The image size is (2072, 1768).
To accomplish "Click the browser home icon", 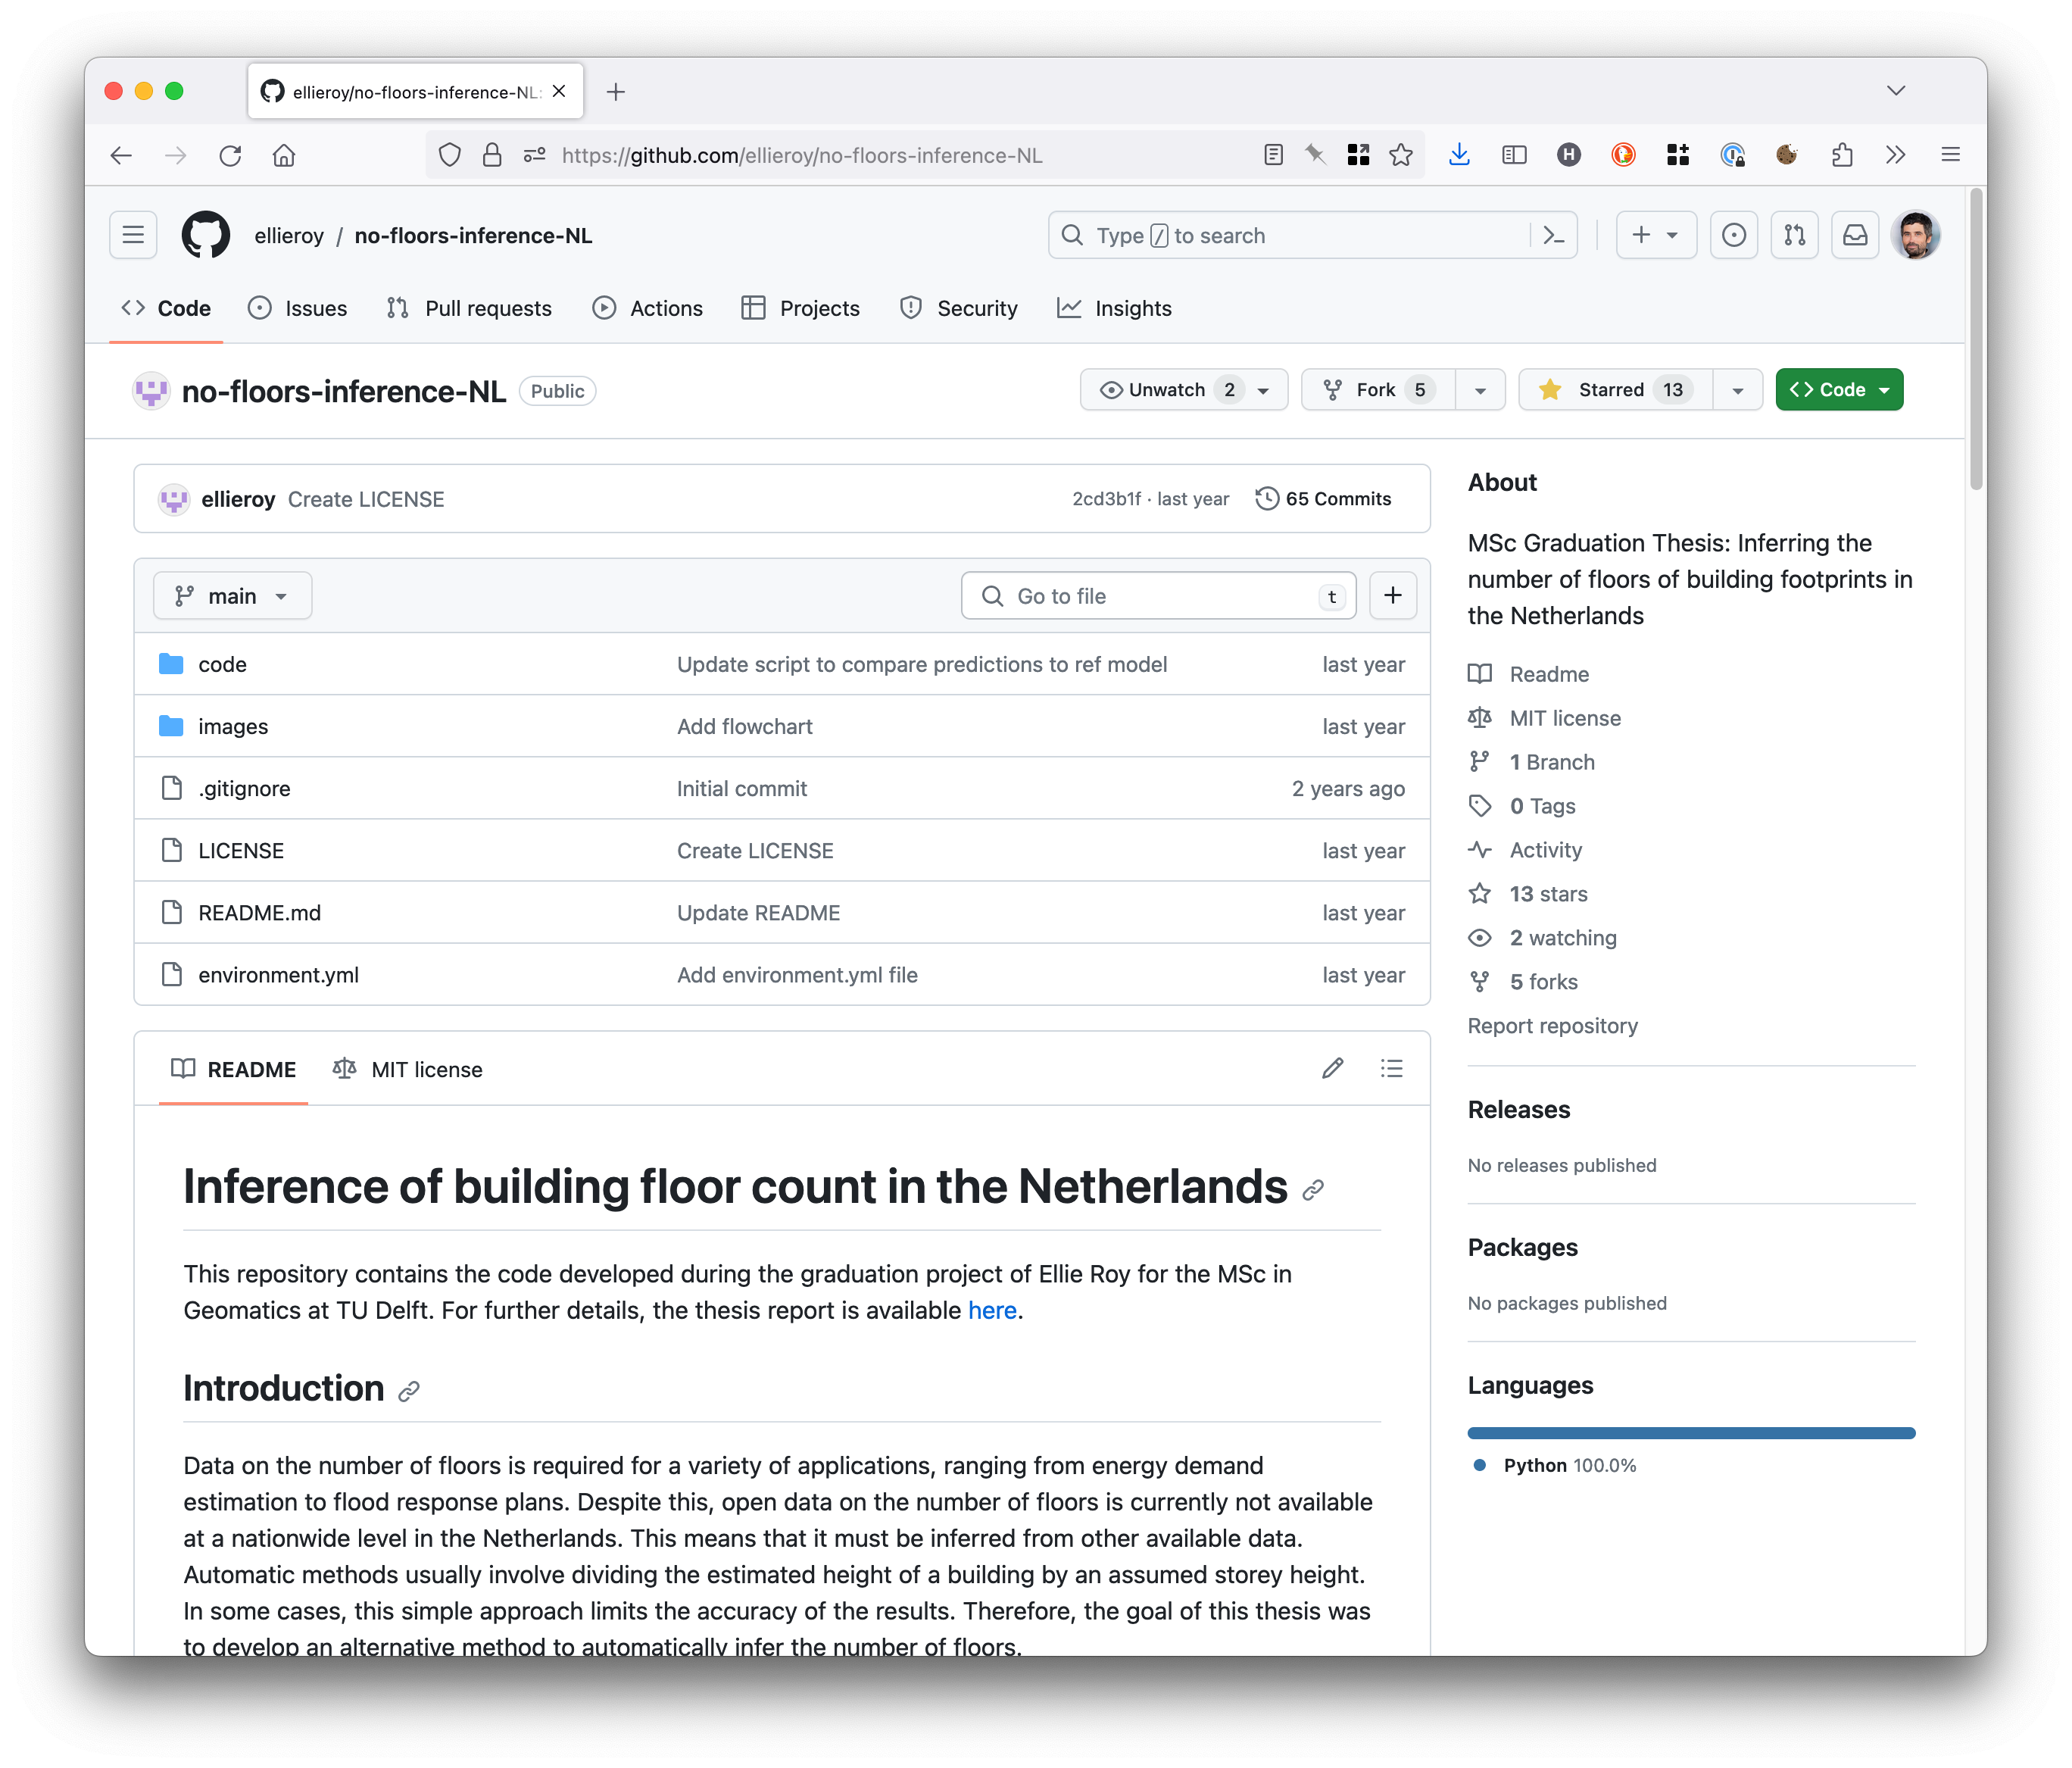I will [x=284, y=155].
